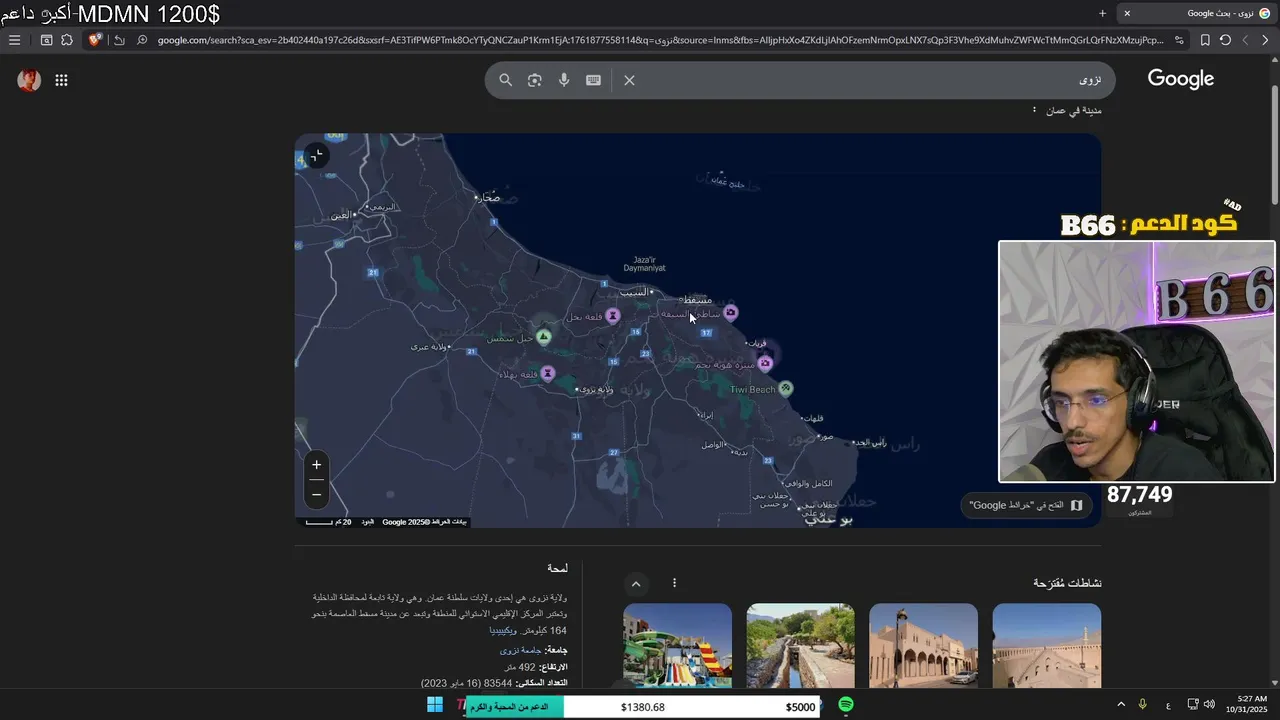
Task: Click the page vertical scrollbar
Action: coord(1273,145)
